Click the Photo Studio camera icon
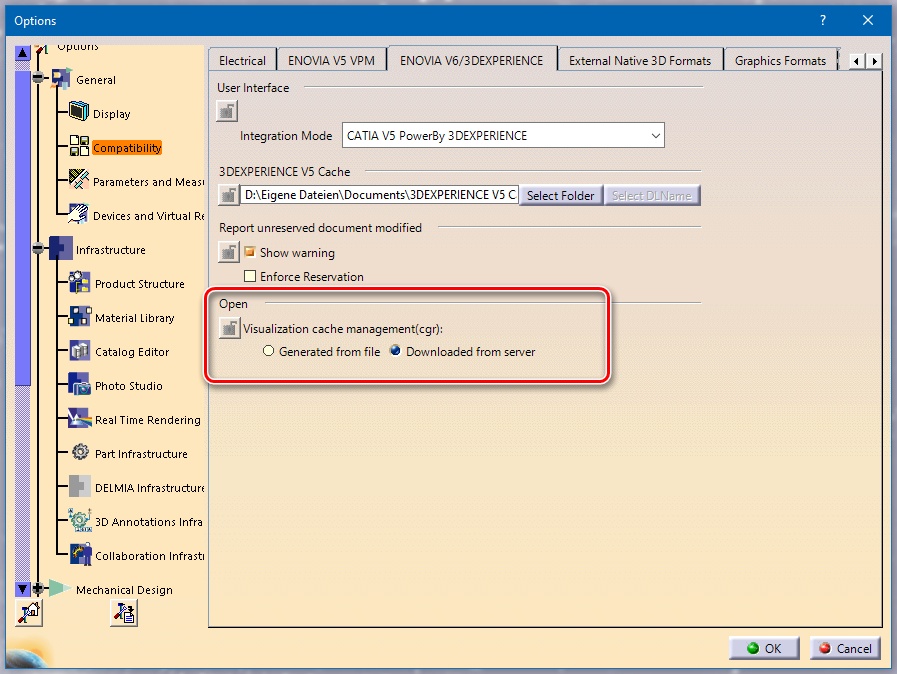Screen dimensions: 897x674 [x=79, y=384]
